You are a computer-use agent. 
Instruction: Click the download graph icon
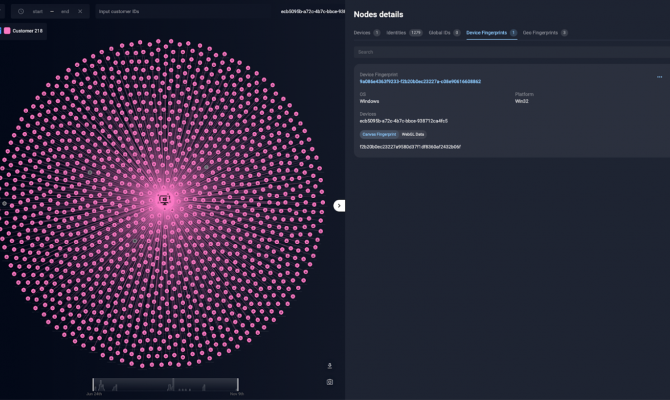point(329,366)
